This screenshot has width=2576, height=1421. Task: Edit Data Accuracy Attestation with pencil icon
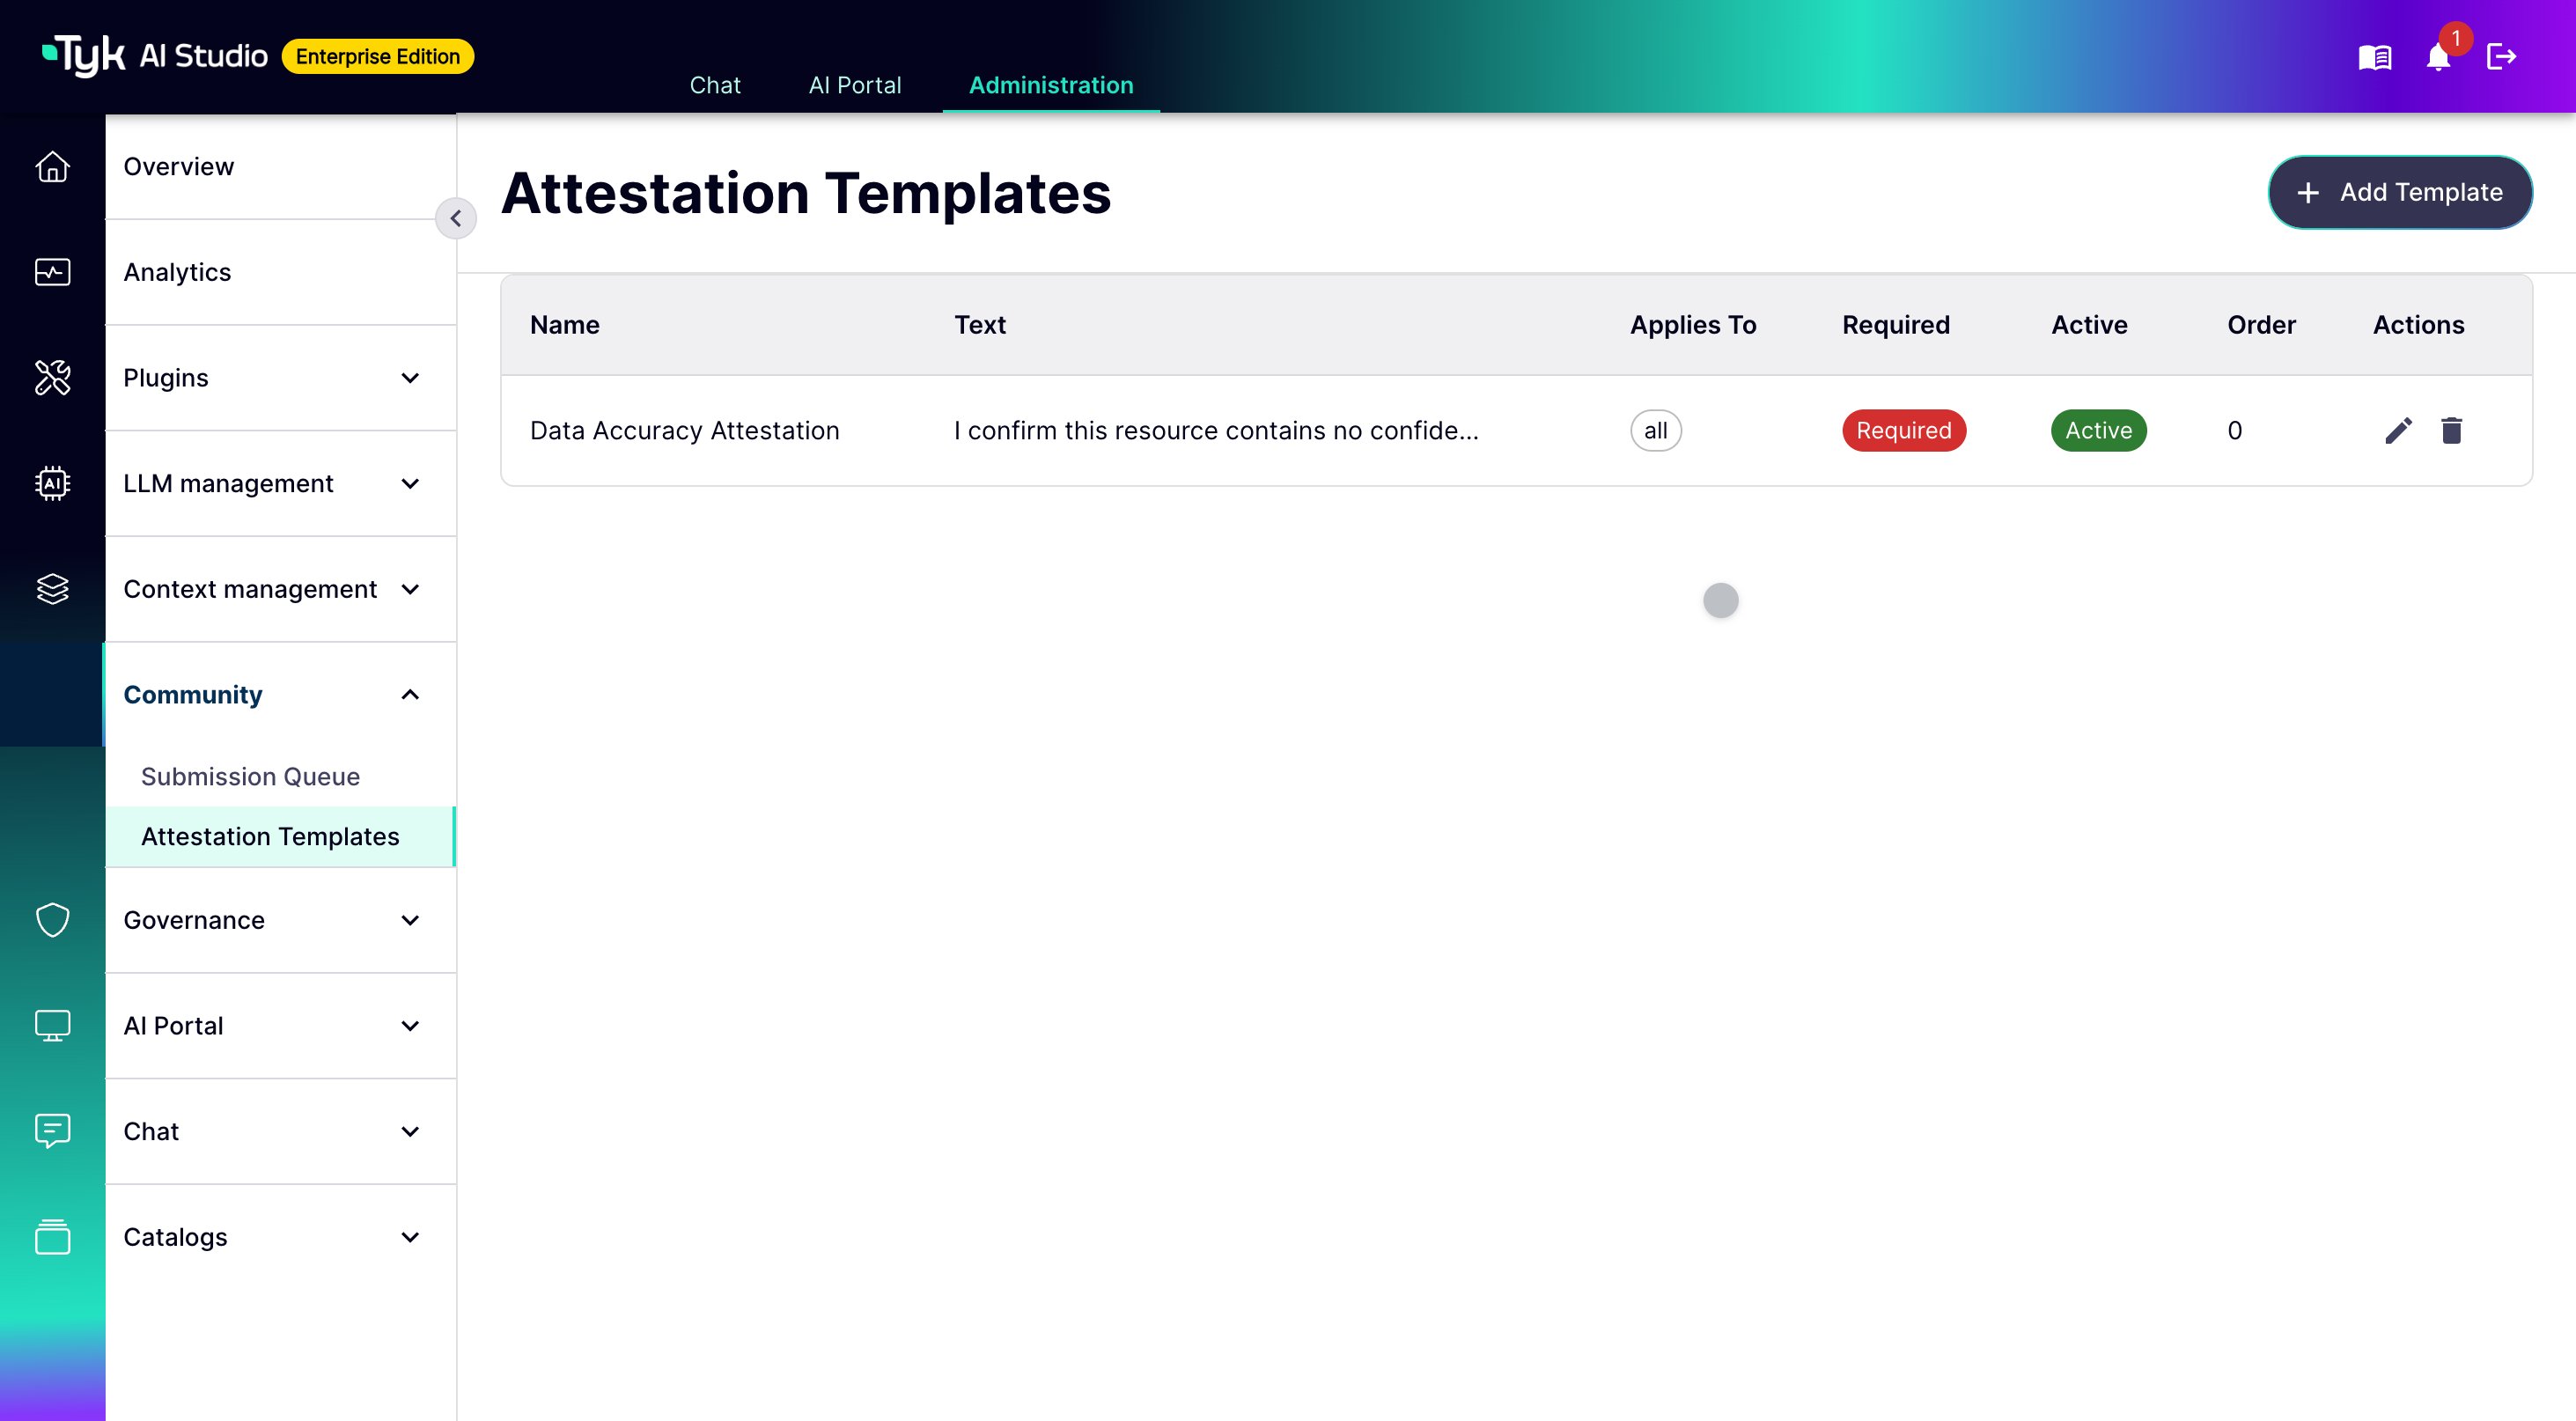point(2398,431)
